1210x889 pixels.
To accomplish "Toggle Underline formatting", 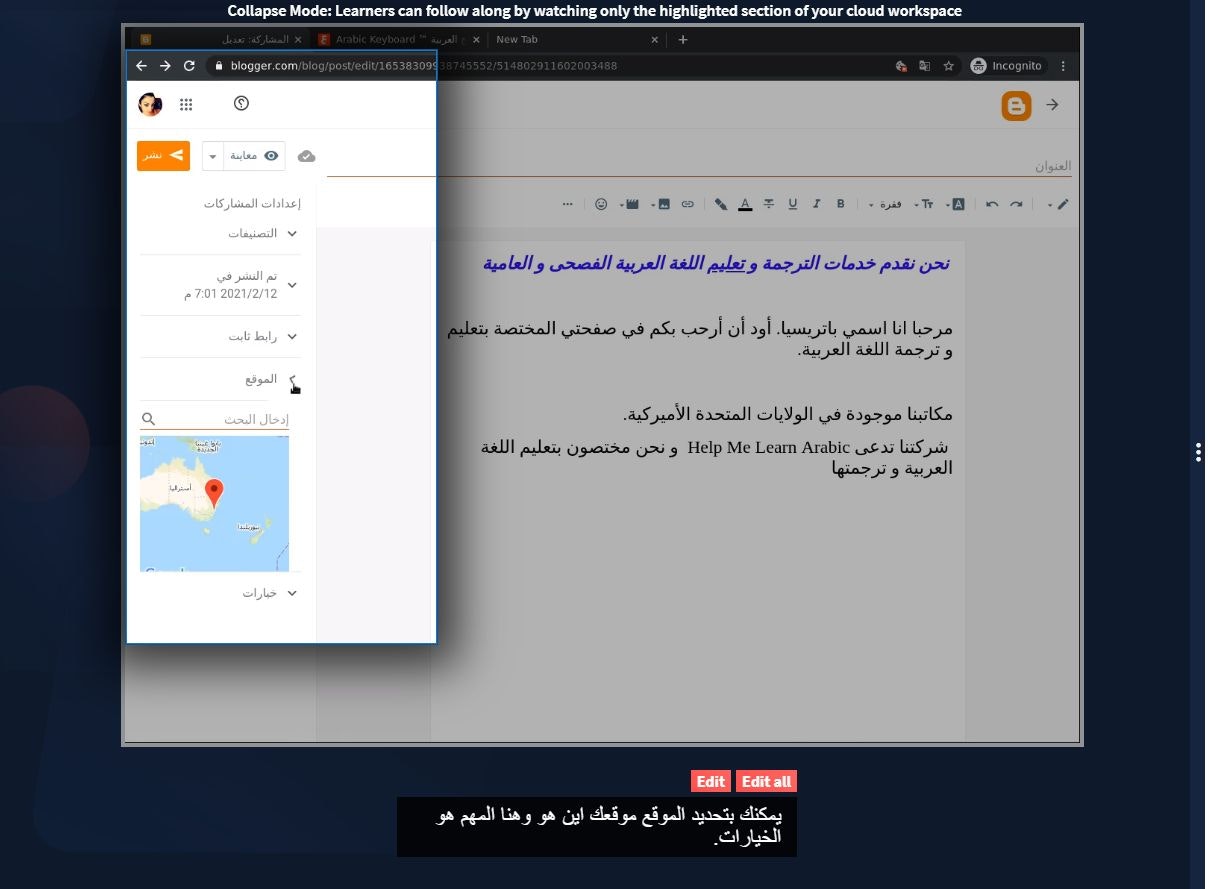I will pos(793,204).
